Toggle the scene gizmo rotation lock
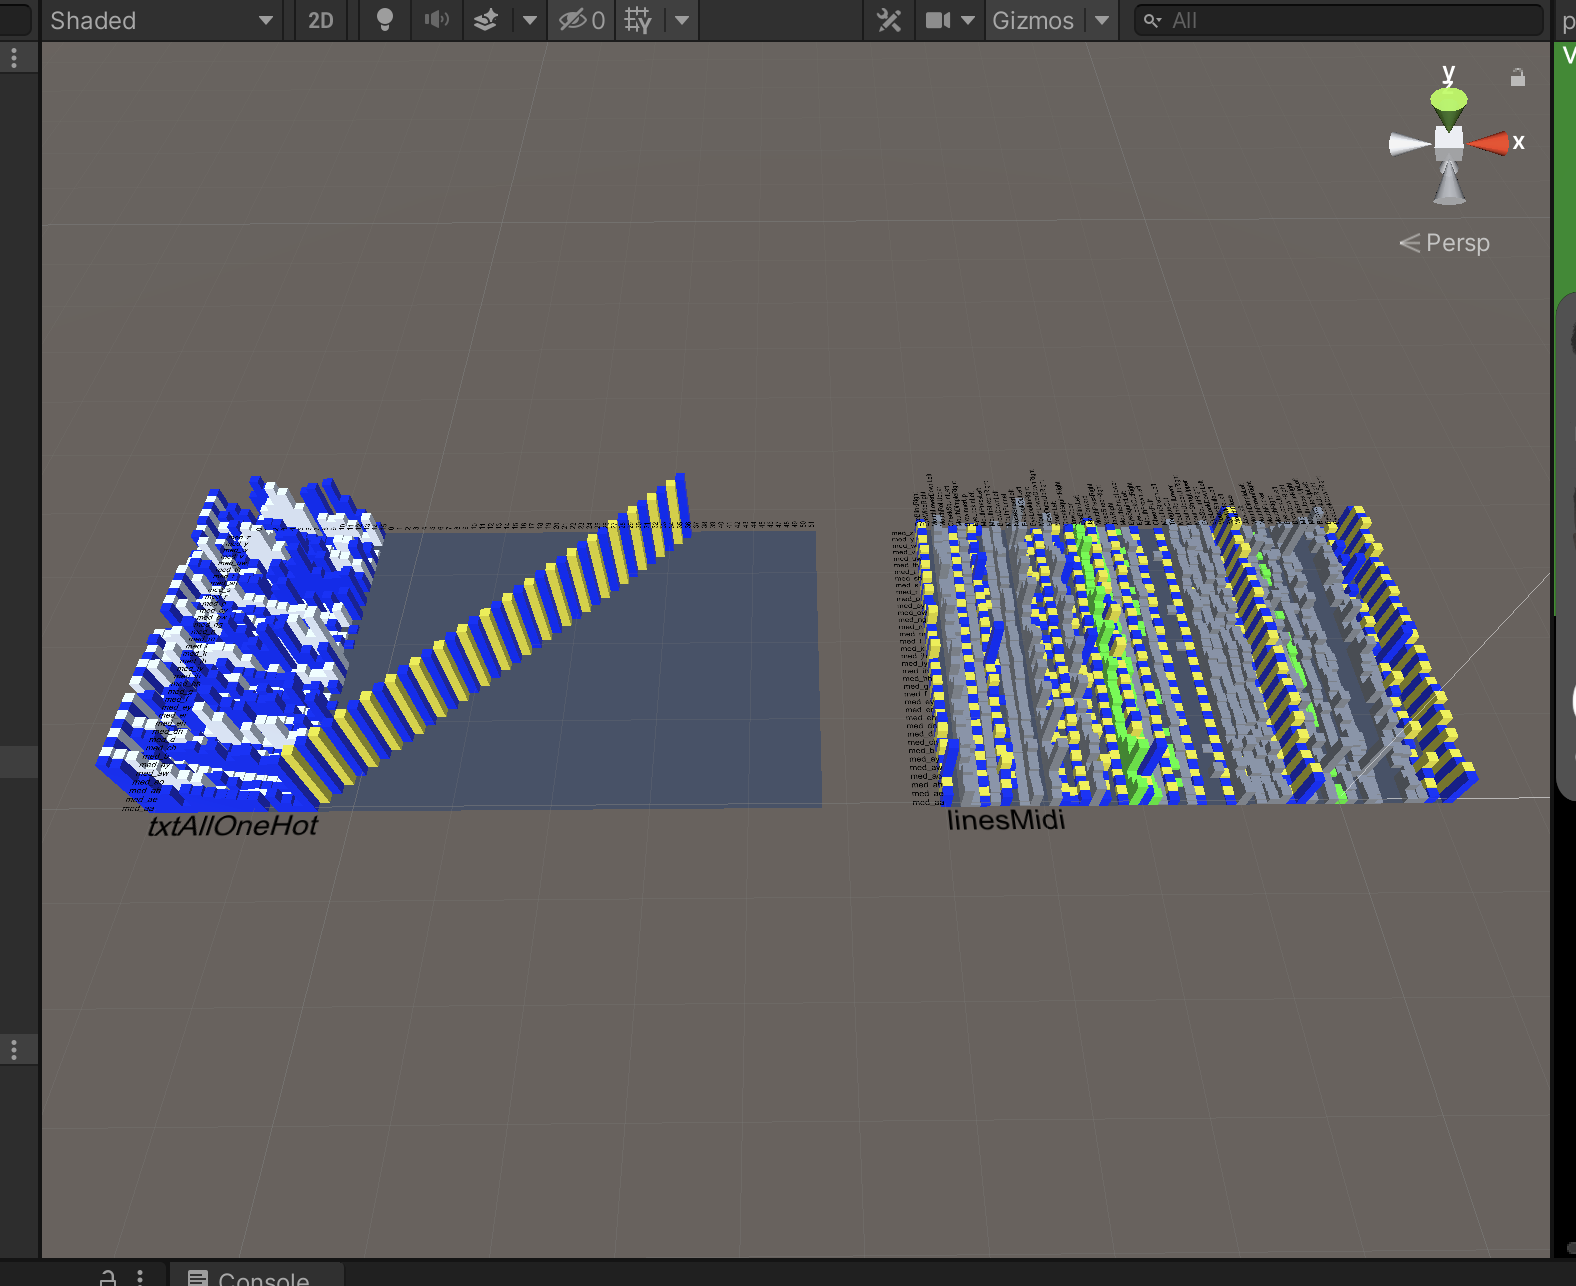The width and height of the screenshot is (1576, 1286). (1517, 78)
